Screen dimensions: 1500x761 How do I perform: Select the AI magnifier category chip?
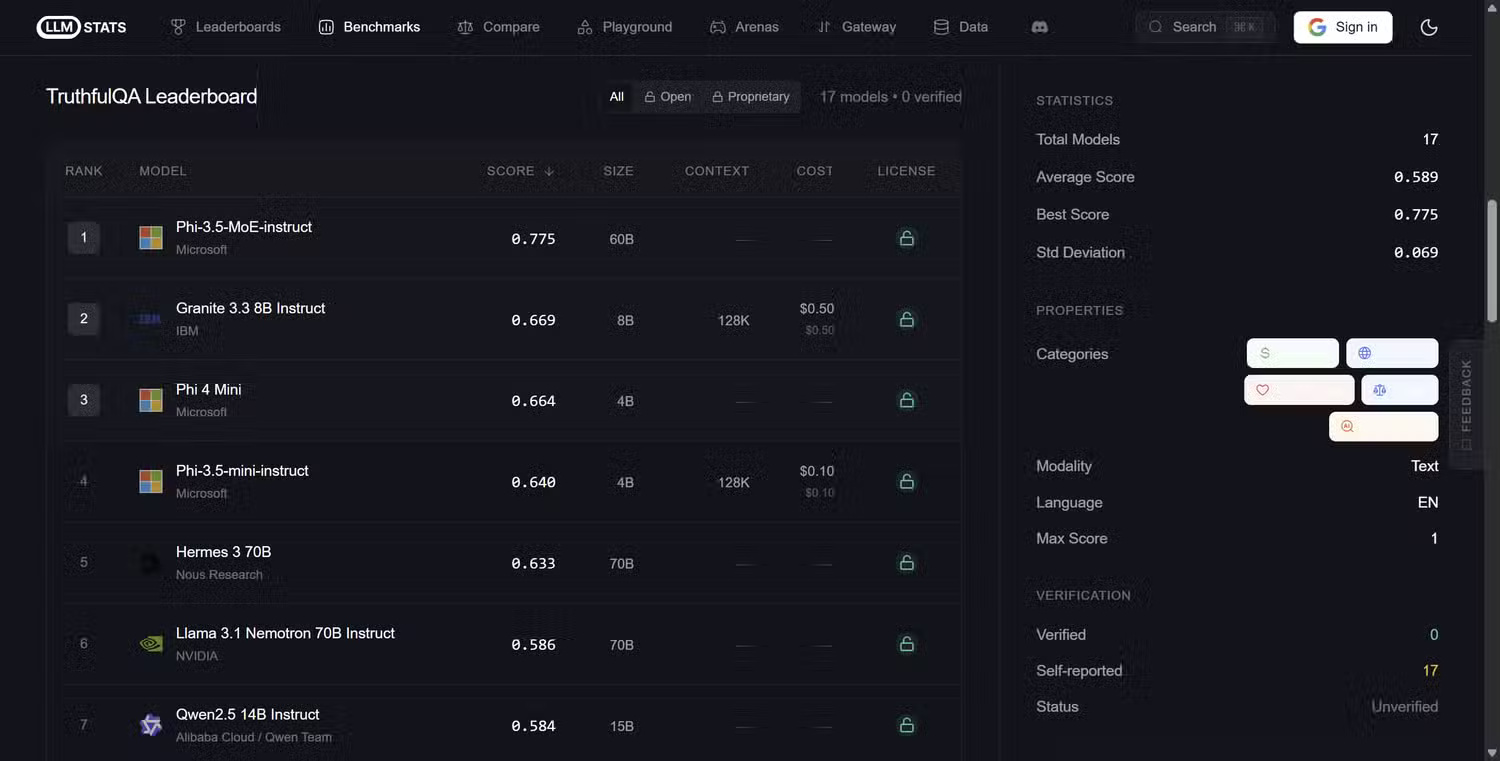click(1383, 426)
